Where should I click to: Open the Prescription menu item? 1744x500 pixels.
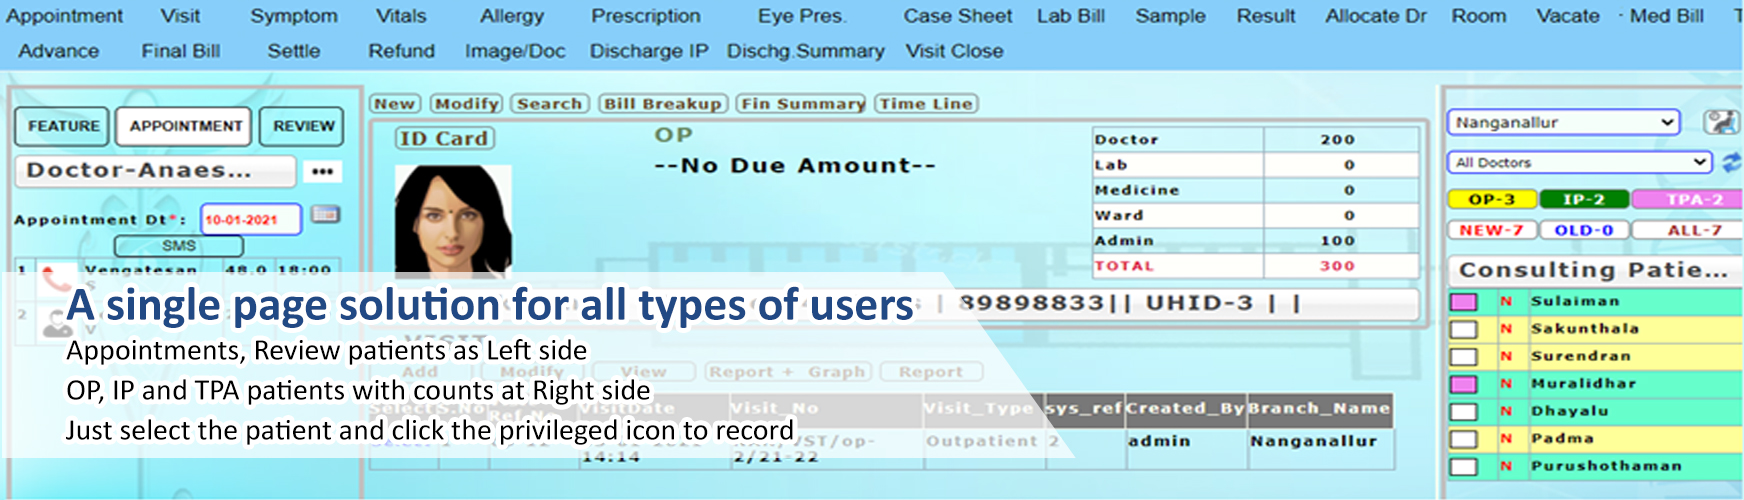point(645,16)
